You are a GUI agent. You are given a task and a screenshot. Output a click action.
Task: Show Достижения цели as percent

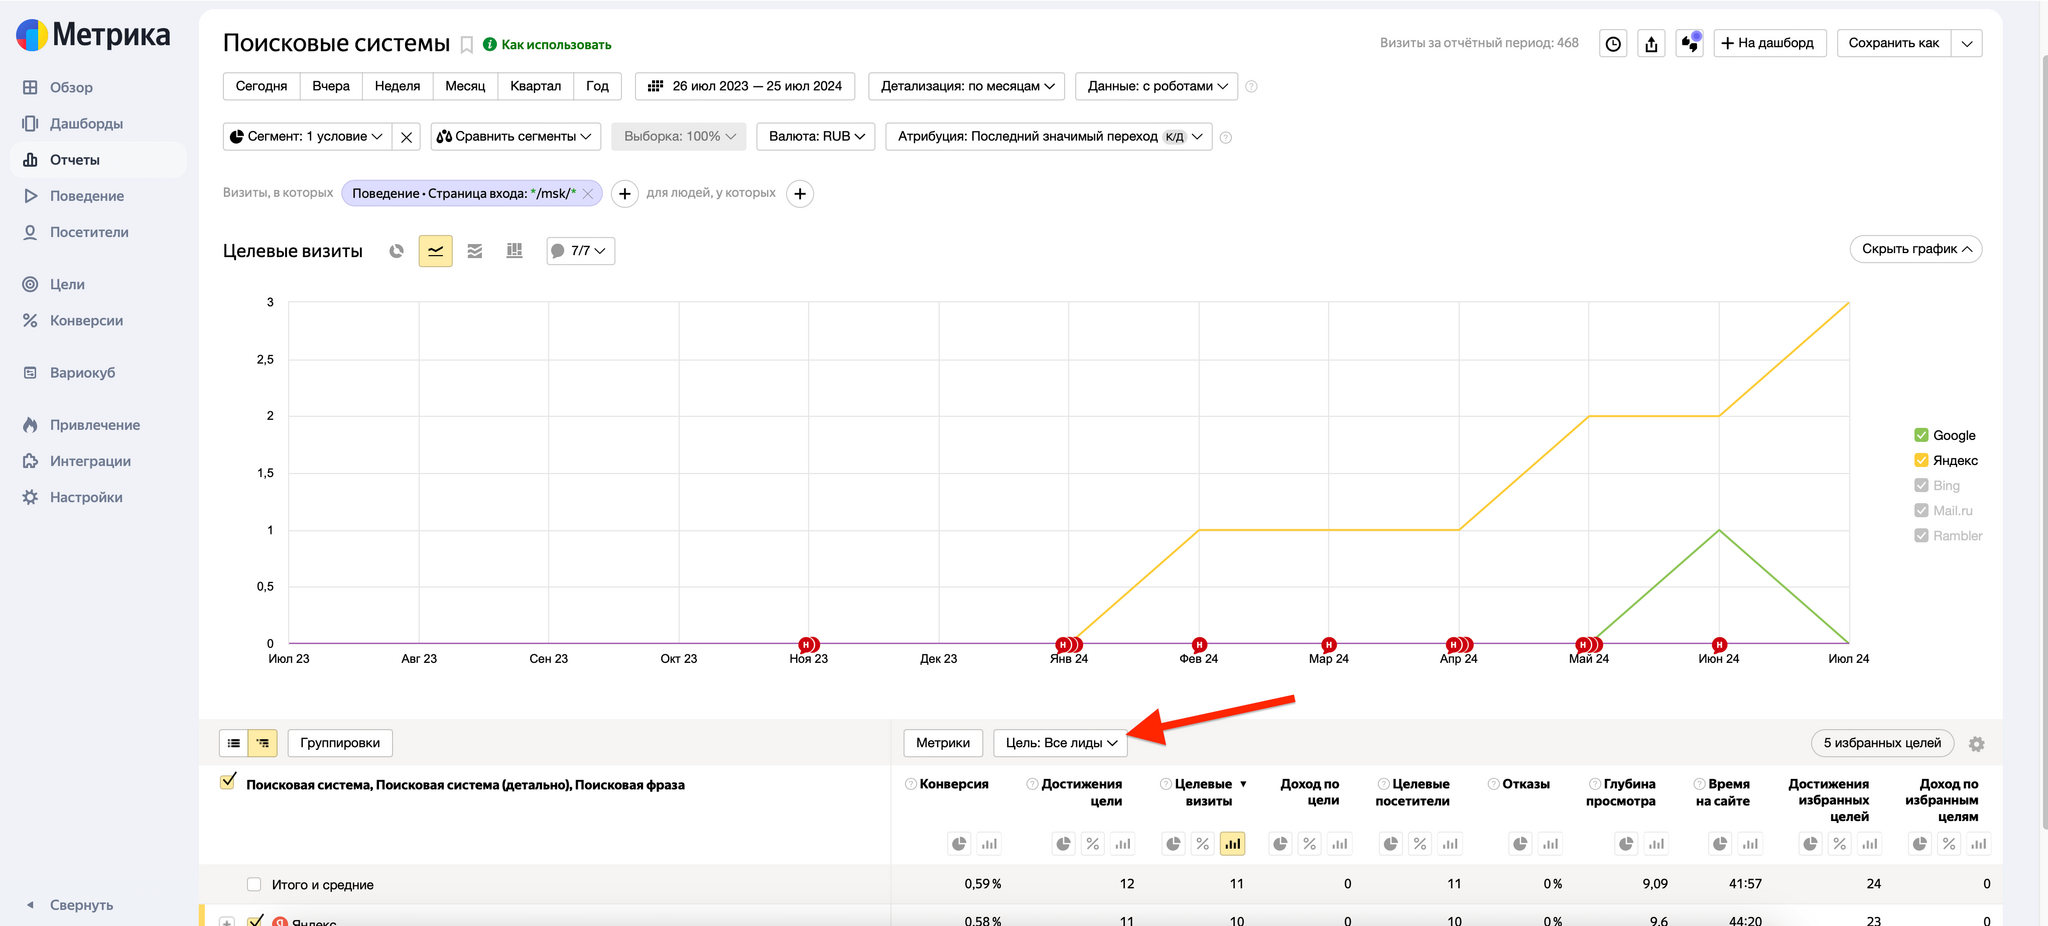(x=1093, y=844)
